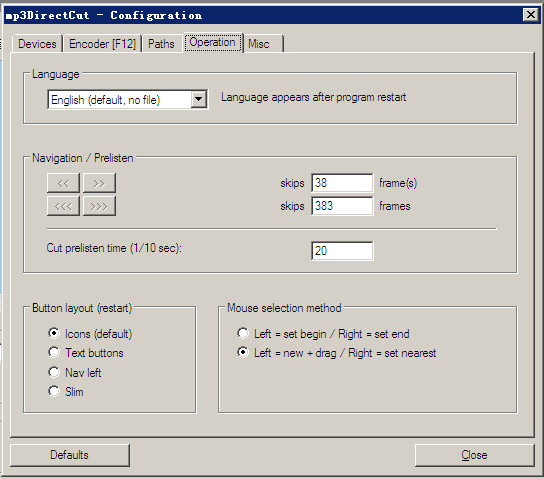
Task: Click the Defaults button
Action: pos(70,455)
